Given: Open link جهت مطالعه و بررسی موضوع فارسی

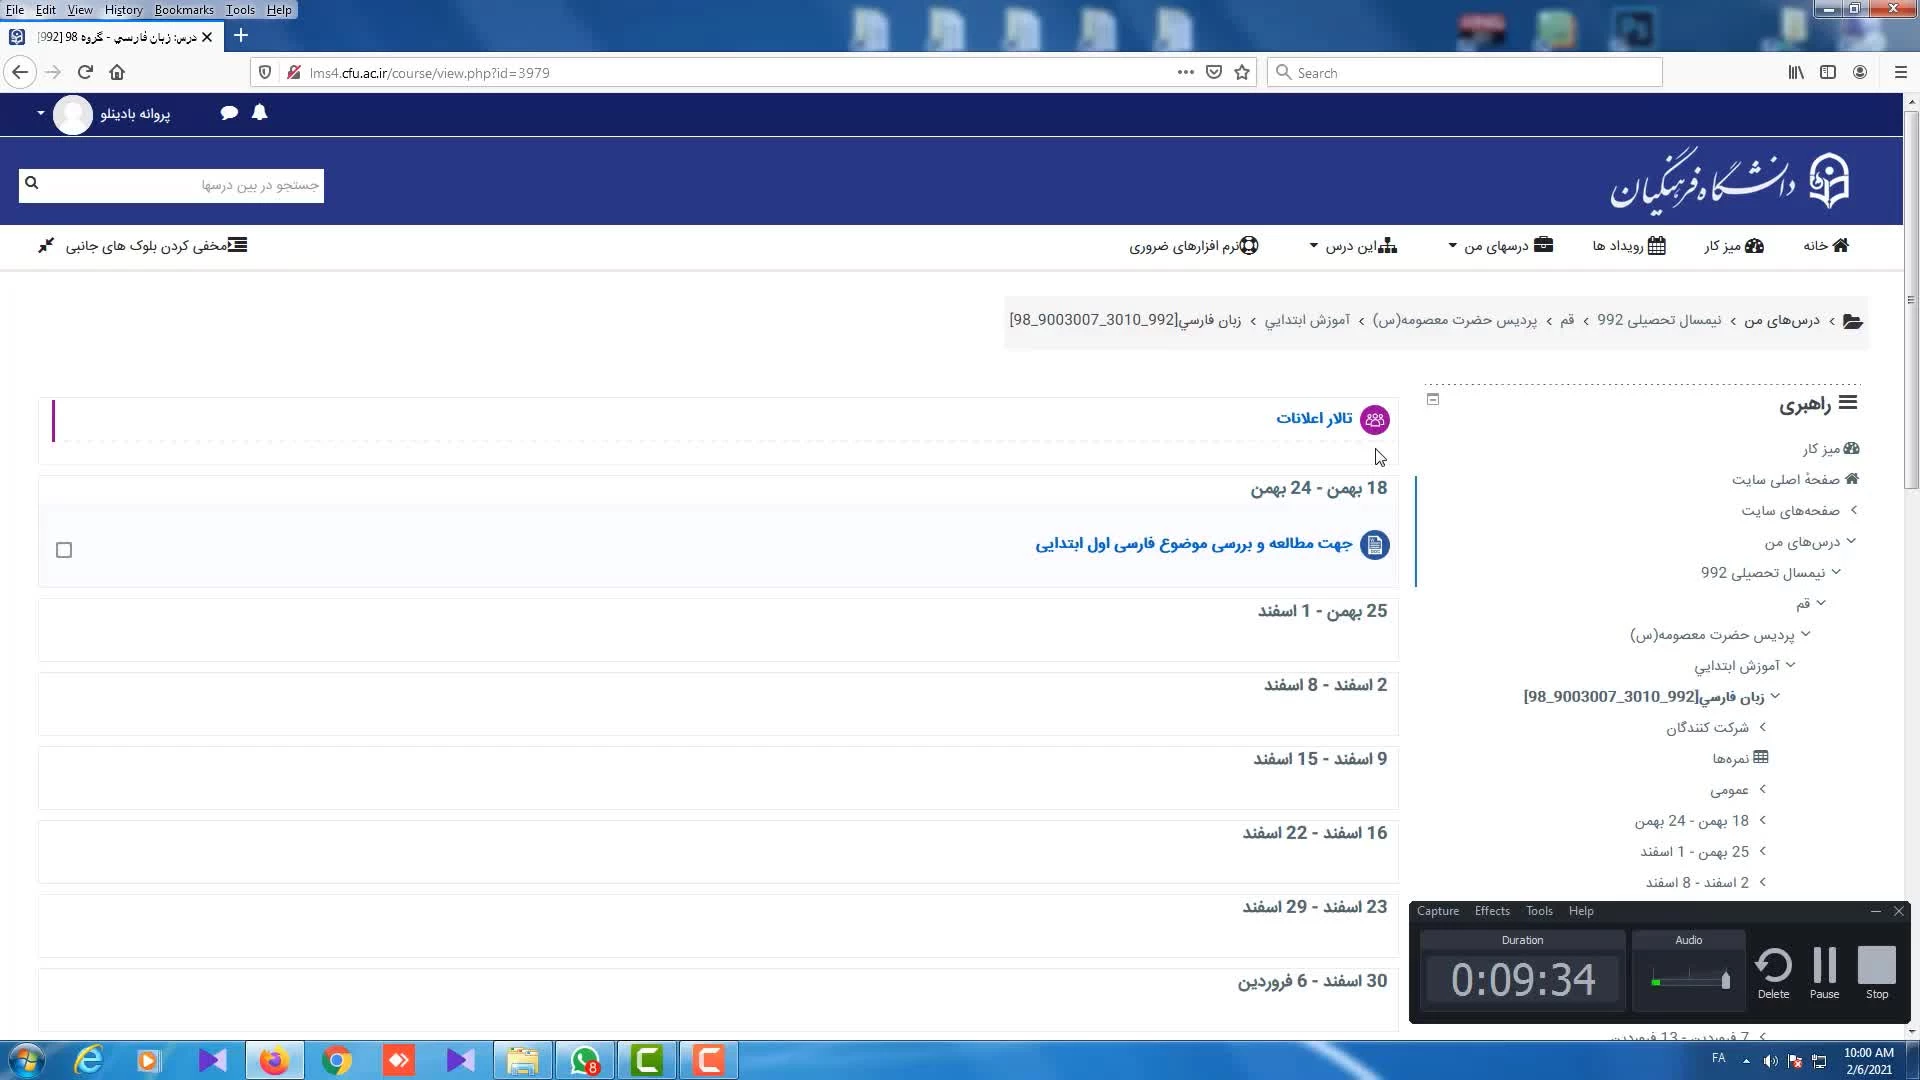Looking at the screenshot, I should point(1193,544).
